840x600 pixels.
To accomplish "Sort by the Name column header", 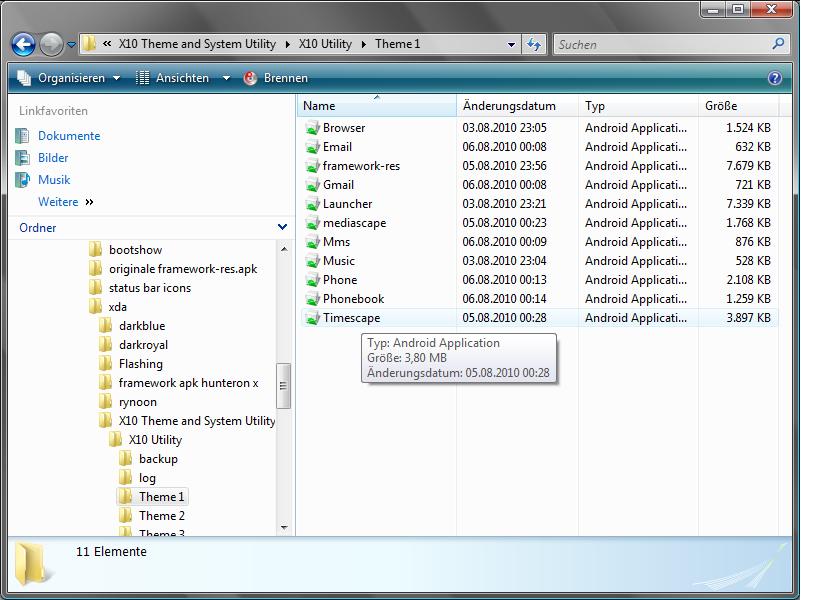I will click(x=377, y=106).
